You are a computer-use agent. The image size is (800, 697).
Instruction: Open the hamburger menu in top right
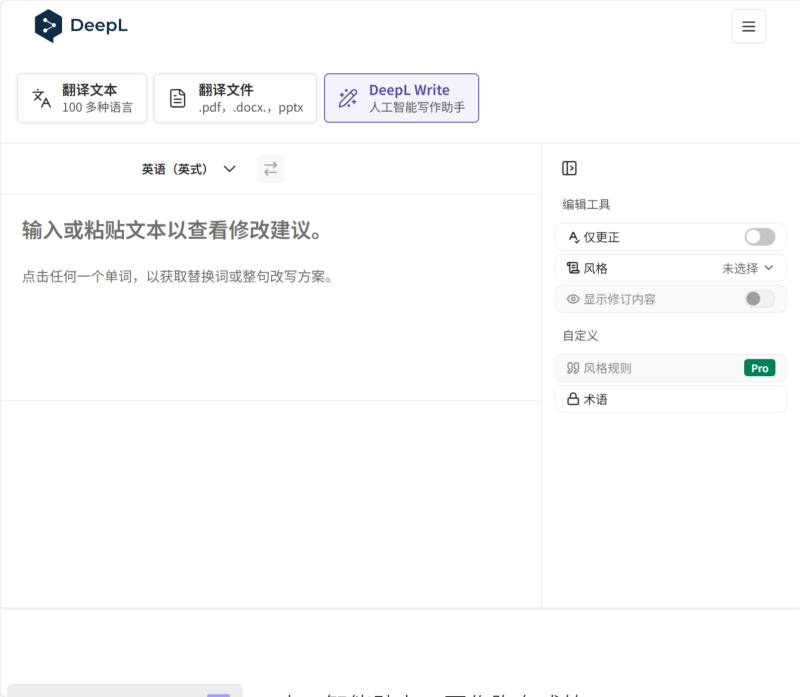coord(748,26)
